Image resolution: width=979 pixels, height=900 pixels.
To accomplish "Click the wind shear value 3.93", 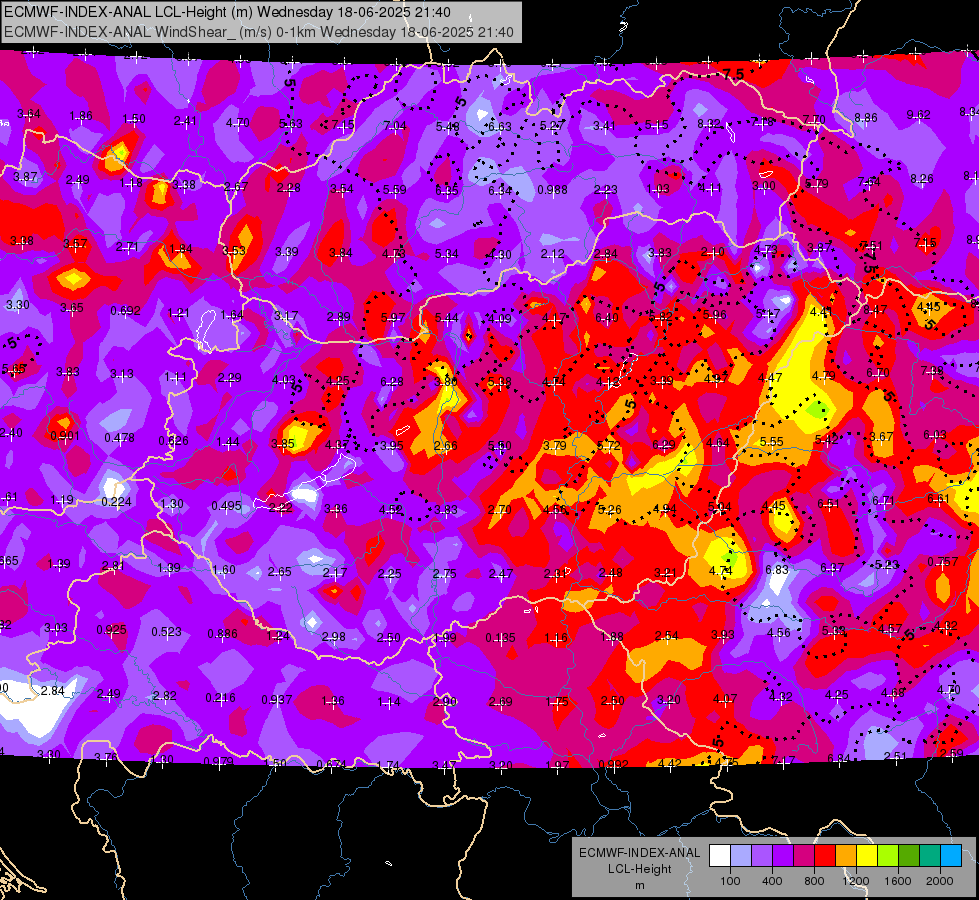I will (x=722, y=635).
